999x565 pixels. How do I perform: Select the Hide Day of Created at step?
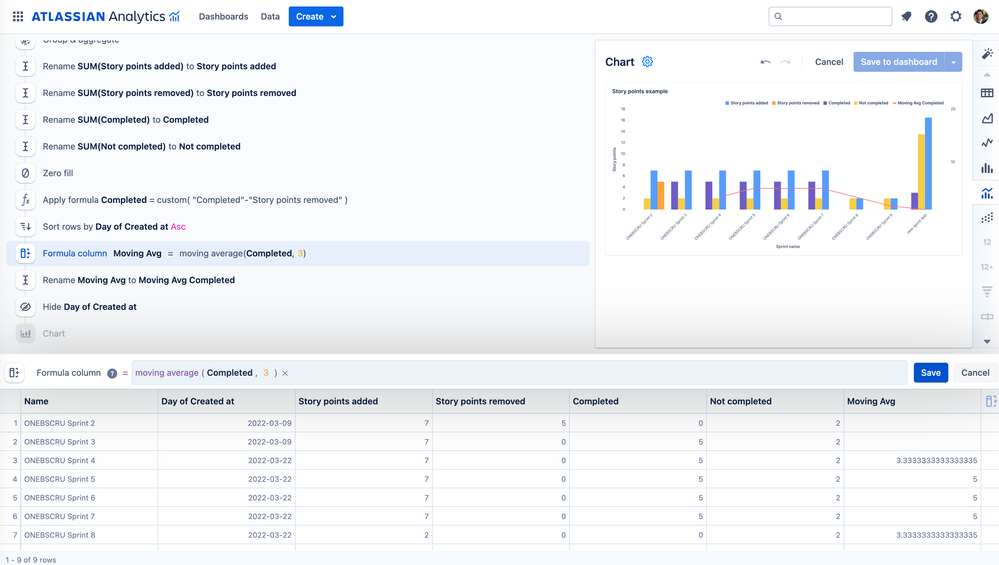89,307
